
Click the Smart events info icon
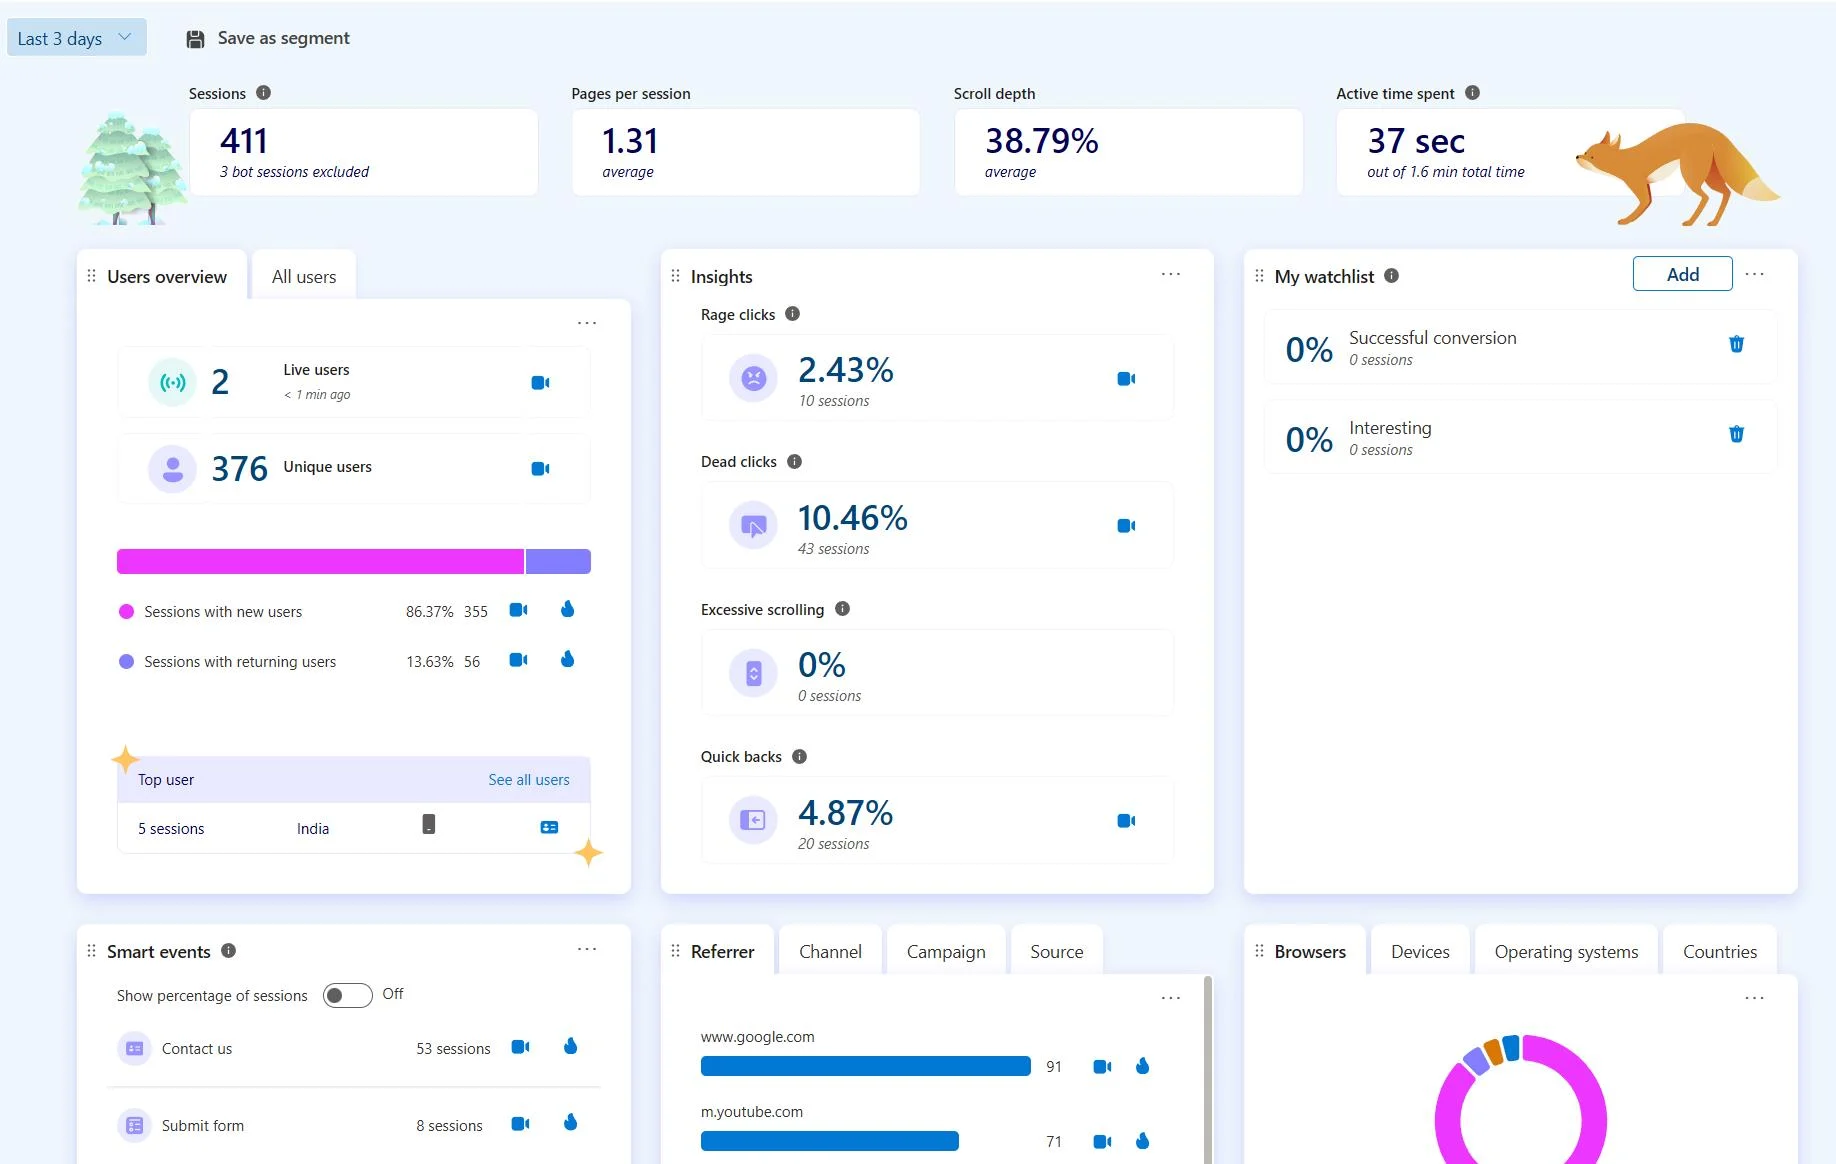click(x=228, y=951)
